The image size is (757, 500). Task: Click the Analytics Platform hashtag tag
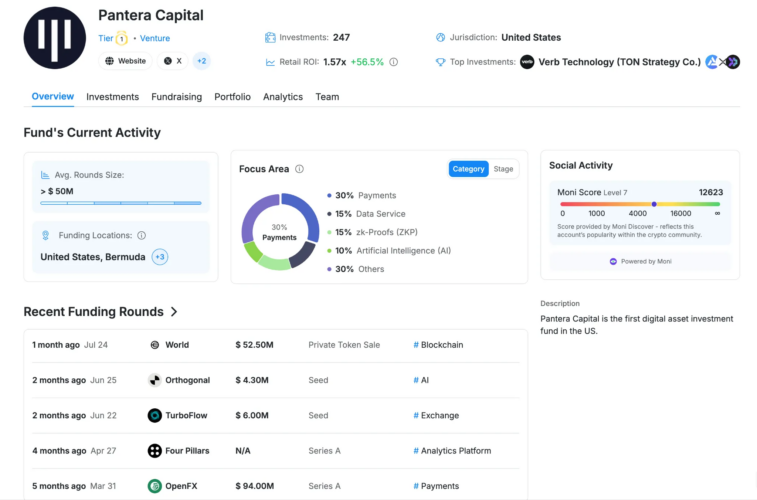452,450
